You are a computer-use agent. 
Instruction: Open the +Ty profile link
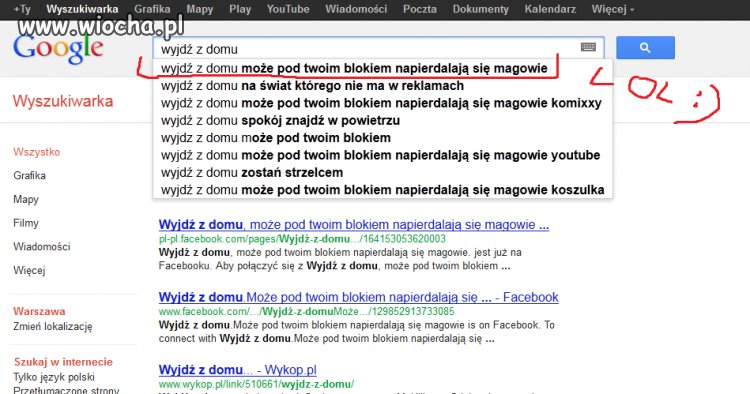(22, 9)
